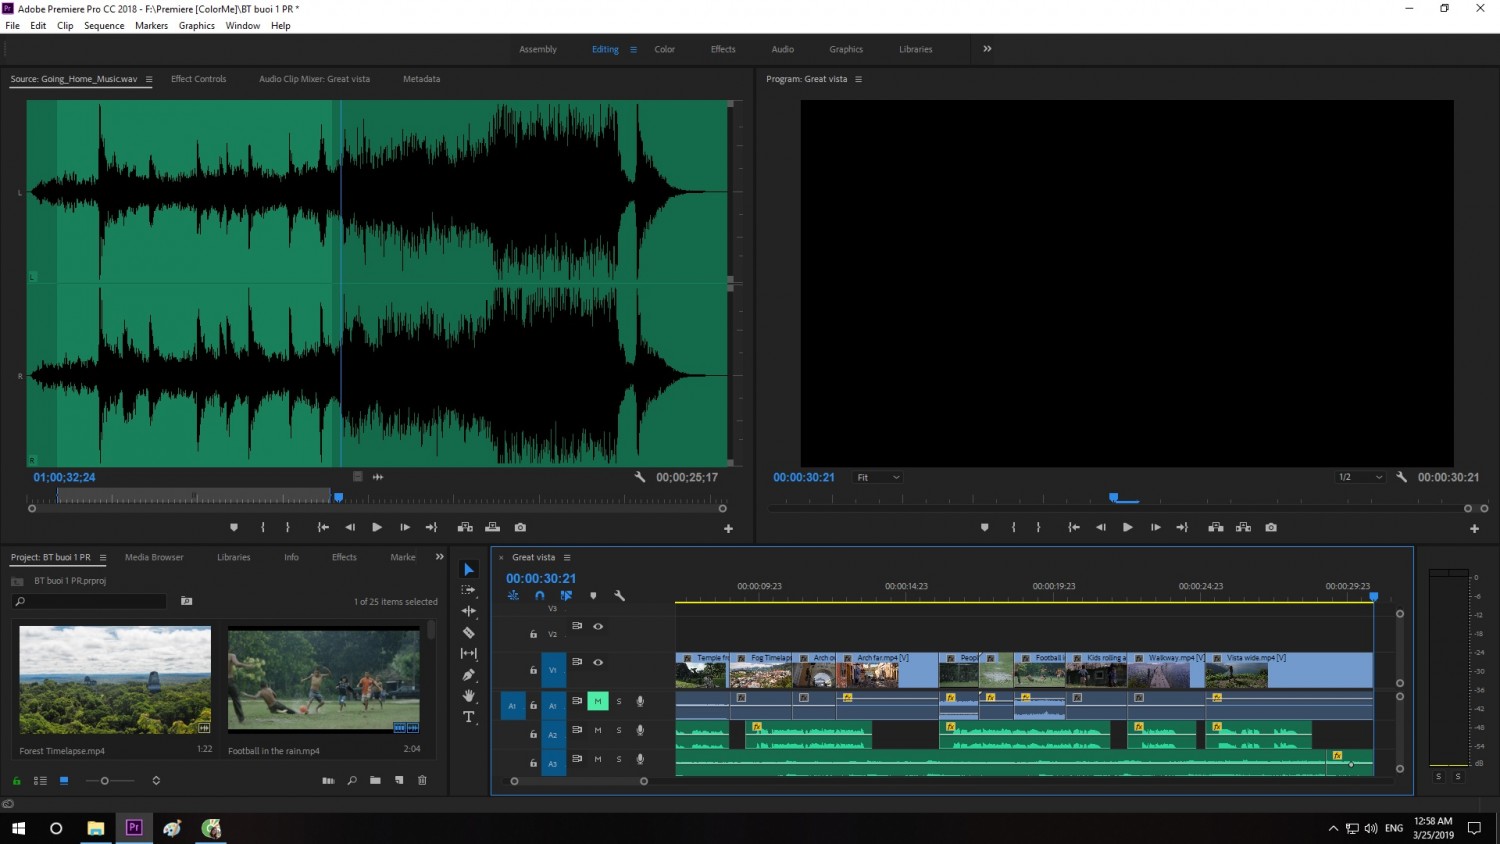Open the Fit zoom level dropdown
Viewport: 1500px width, 844px height.
click(878, 477)
